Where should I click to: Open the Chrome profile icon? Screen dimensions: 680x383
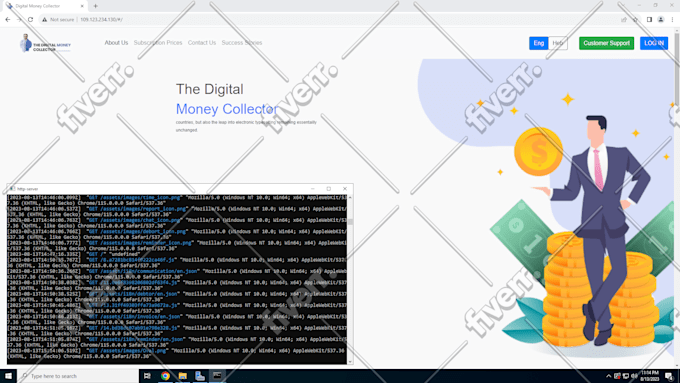(660, 20)
